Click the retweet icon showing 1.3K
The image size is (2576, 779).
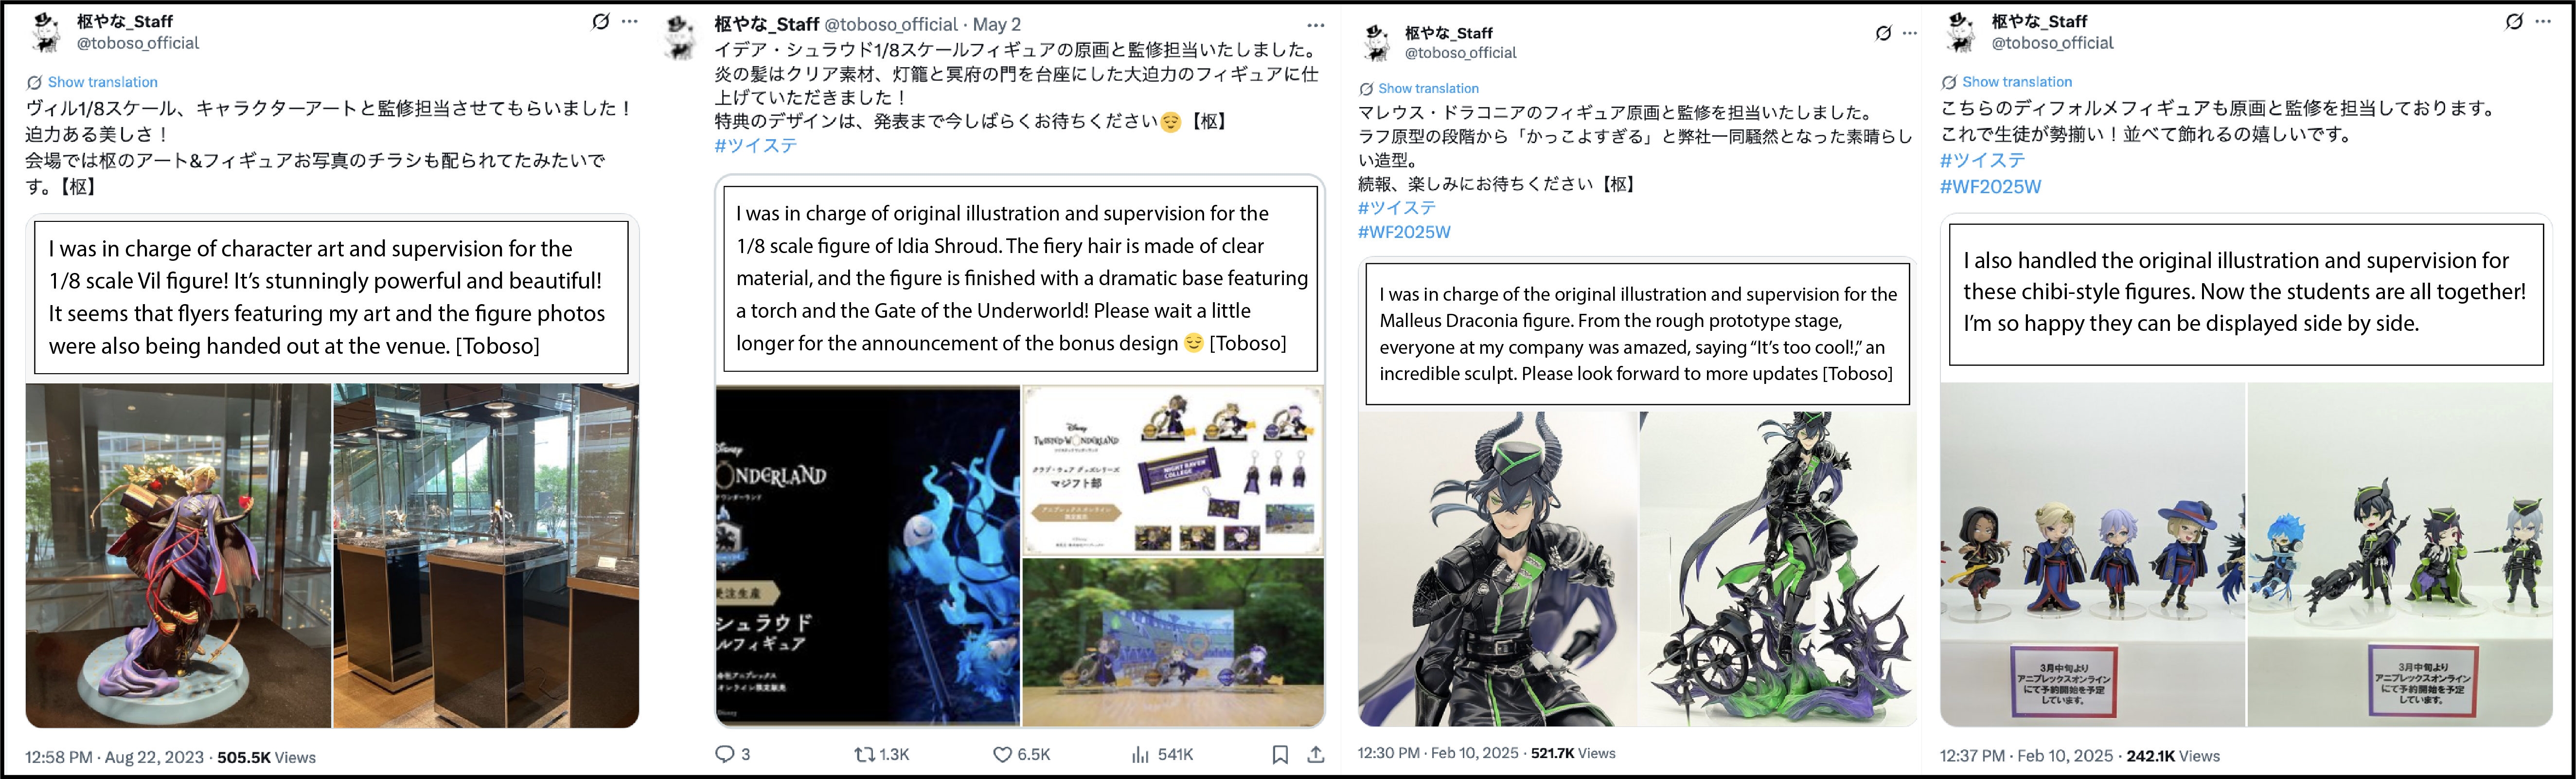click(x=864, y=754)
